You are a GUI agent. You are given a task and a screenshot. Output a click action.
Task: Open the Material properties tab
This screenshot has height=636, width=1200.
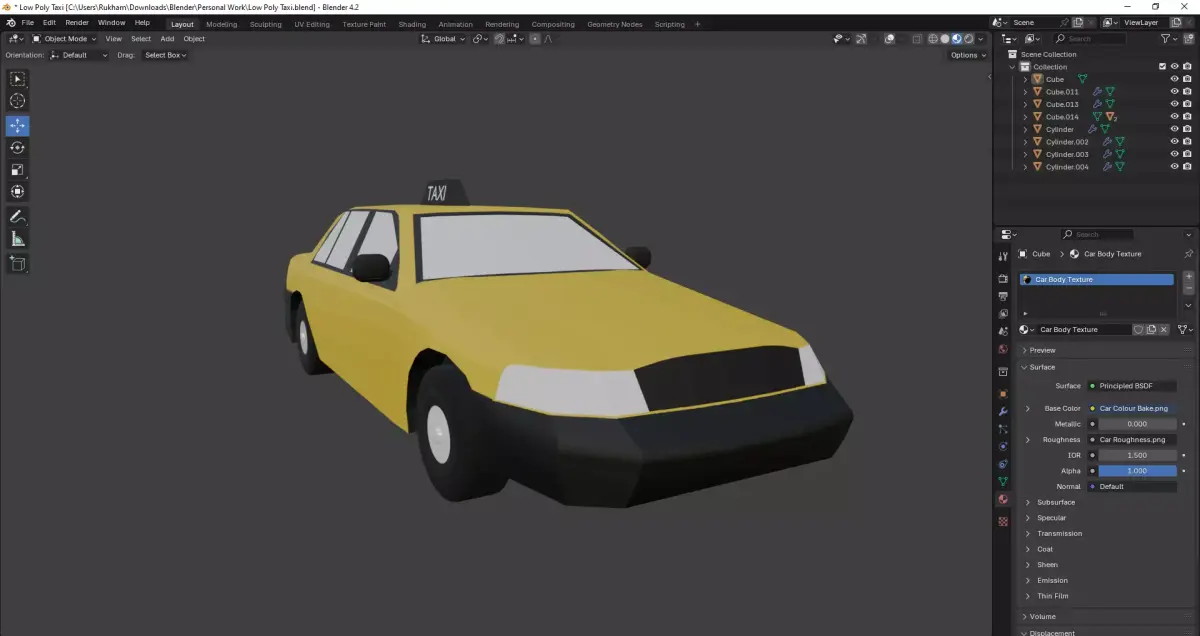point(1003,499)
